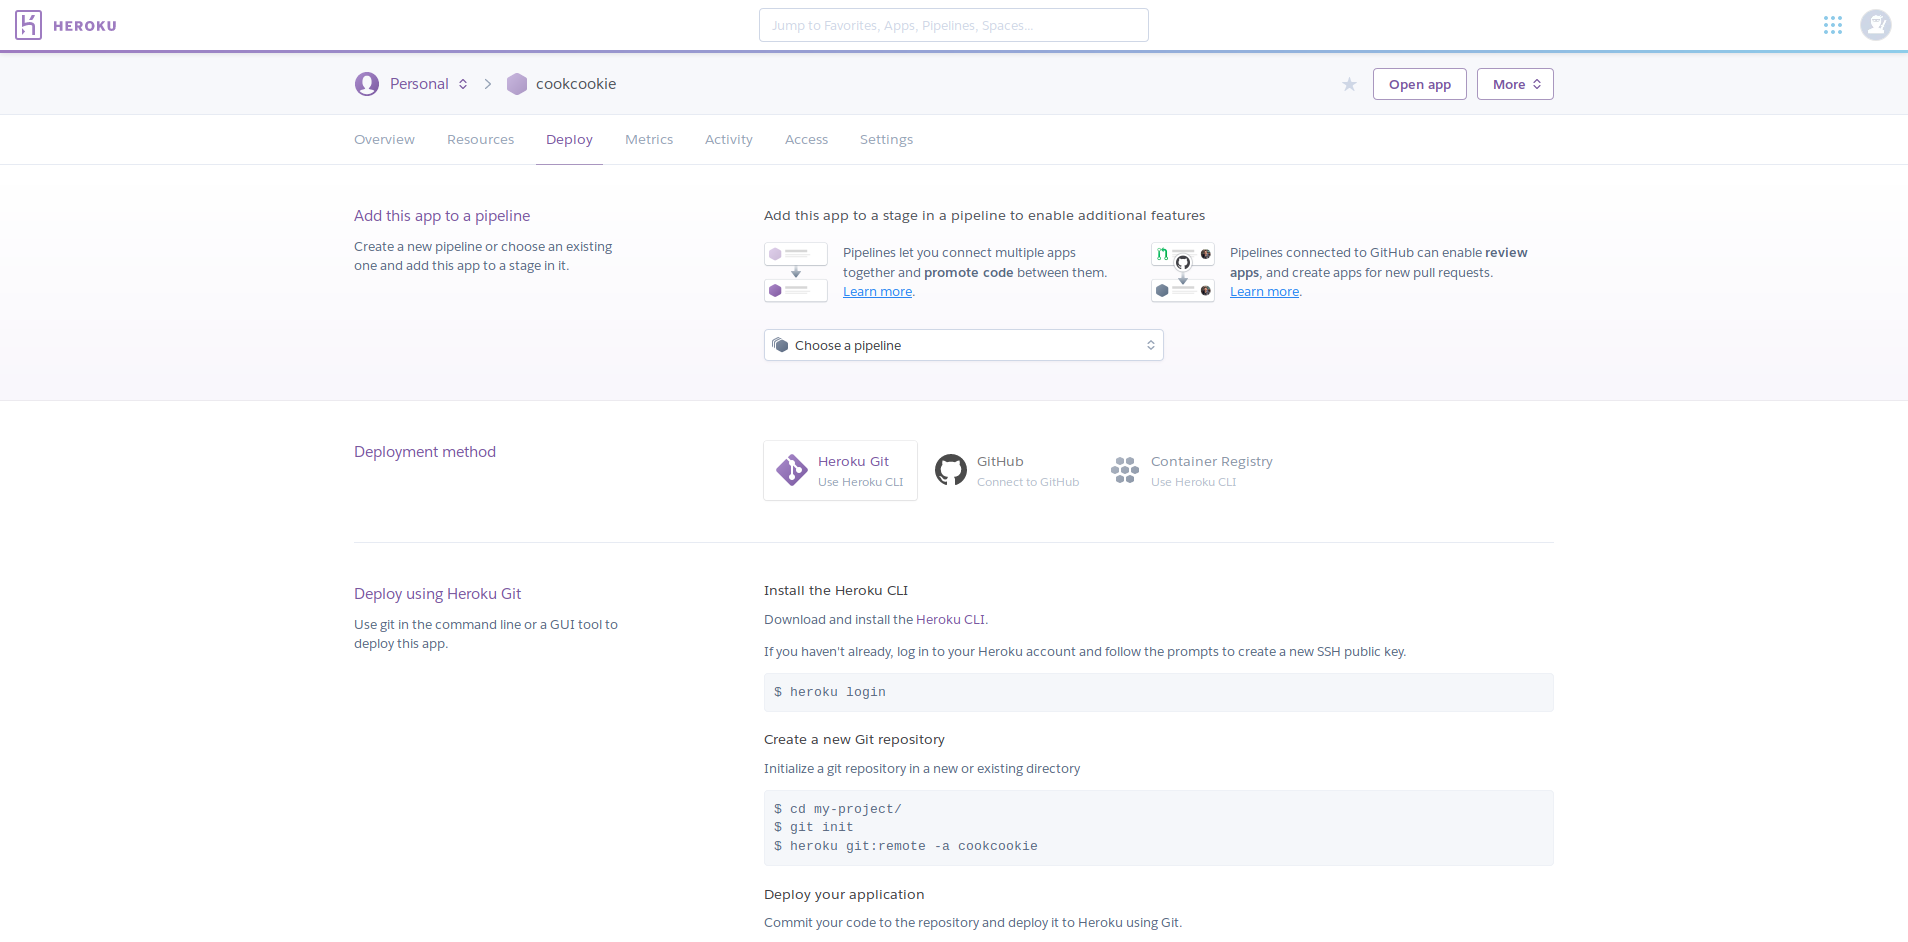The height and width of the screenshot is (942, 1908).
Task: Go to the Activity tab
Action: click(x=729, y=140)
